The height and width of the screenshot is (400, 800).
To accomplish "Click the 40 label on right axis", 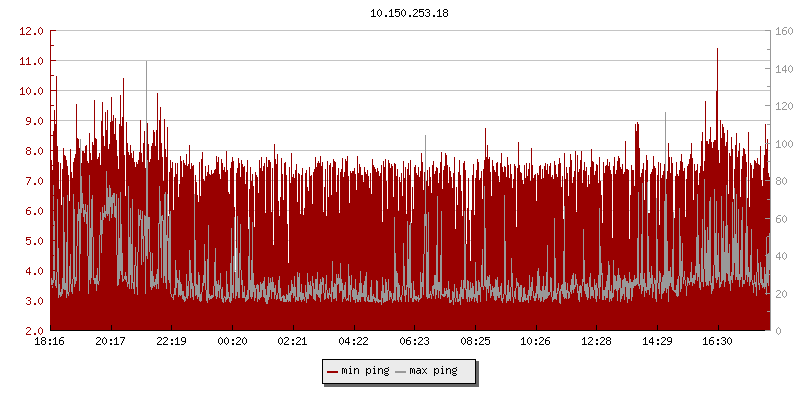I will (781, 256).
